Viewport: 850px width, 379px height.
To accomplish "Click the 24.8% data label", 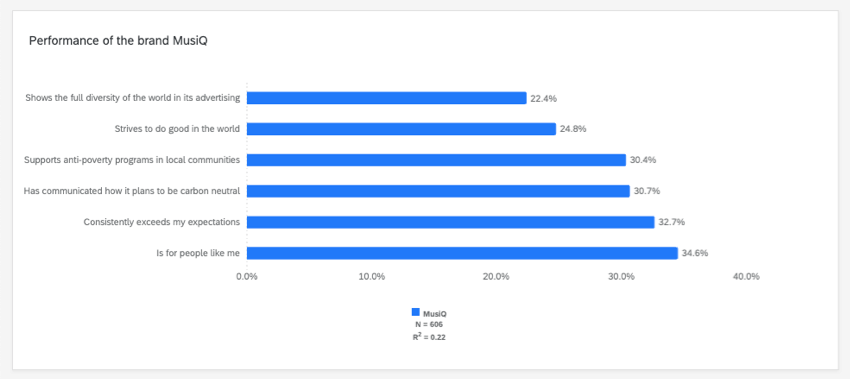I will pos(574,129).
